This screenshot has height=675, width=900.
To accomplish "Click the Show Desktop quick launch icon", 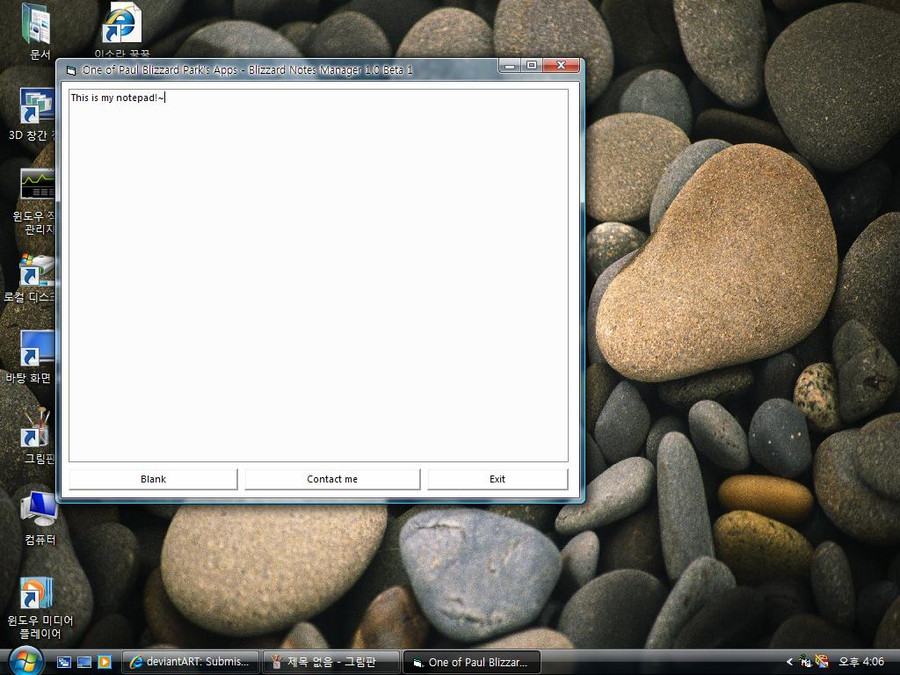I will (84, 662).
